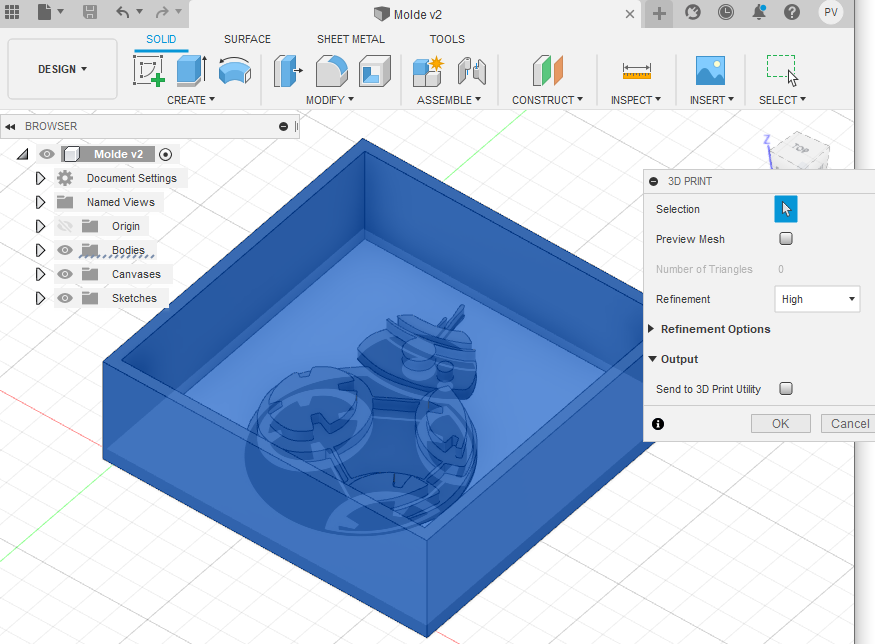The image size is (875, 644).
Task: Open the File menu icon
Action: click(45, 12)
